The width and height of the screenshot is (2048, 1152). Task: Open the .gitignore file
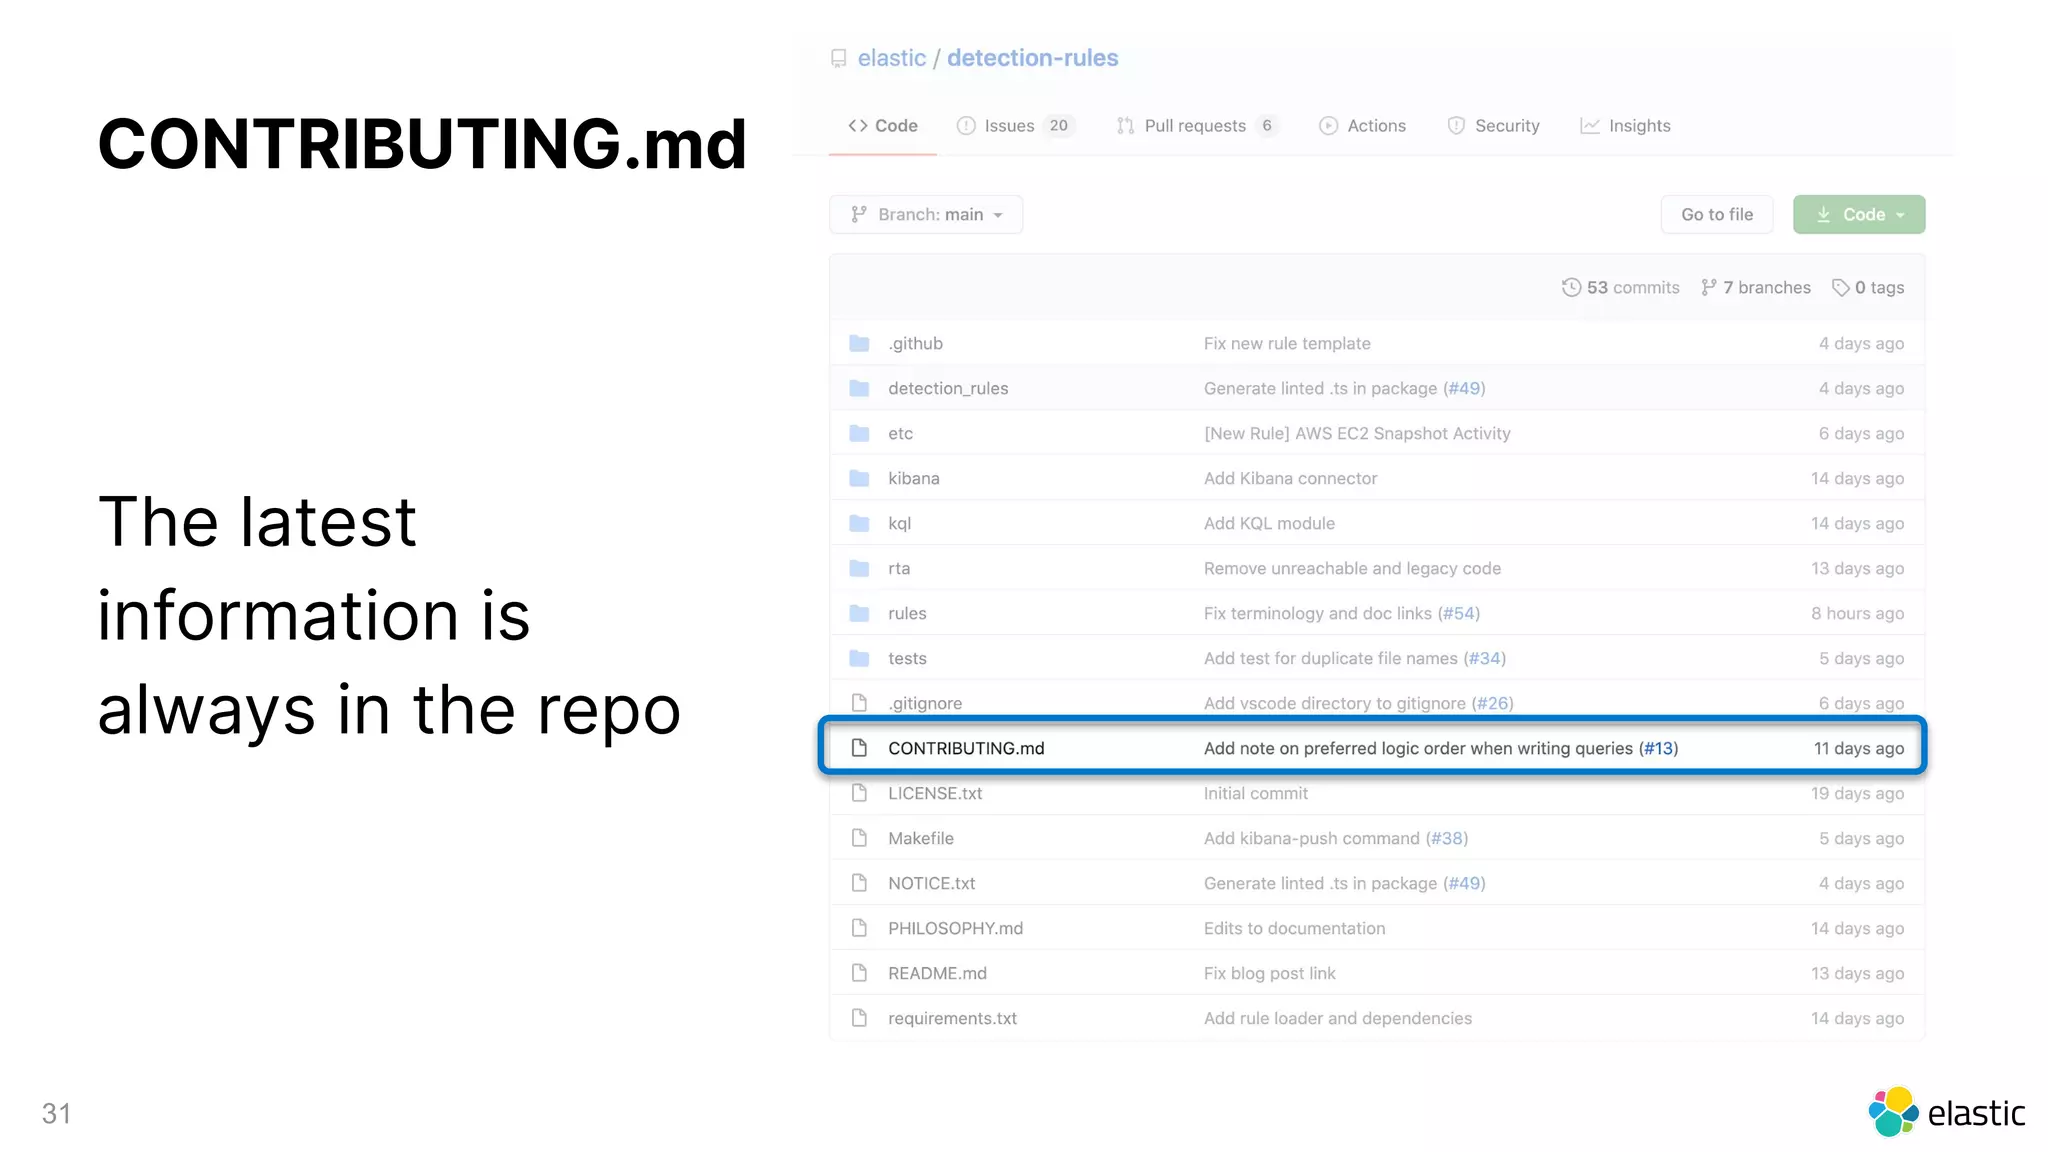click(925, 703)
